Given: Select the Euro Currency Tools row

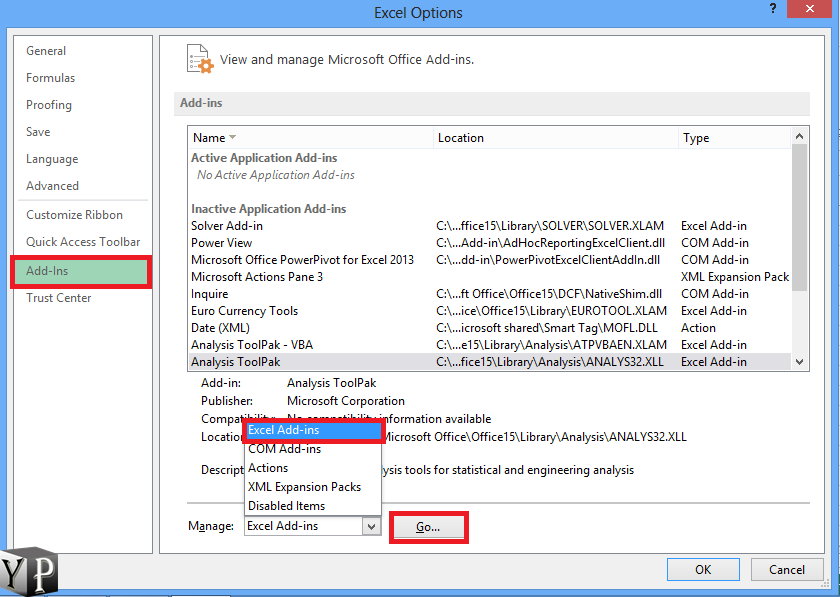Looking at the screenshot, I should click(x=489, y=311).
